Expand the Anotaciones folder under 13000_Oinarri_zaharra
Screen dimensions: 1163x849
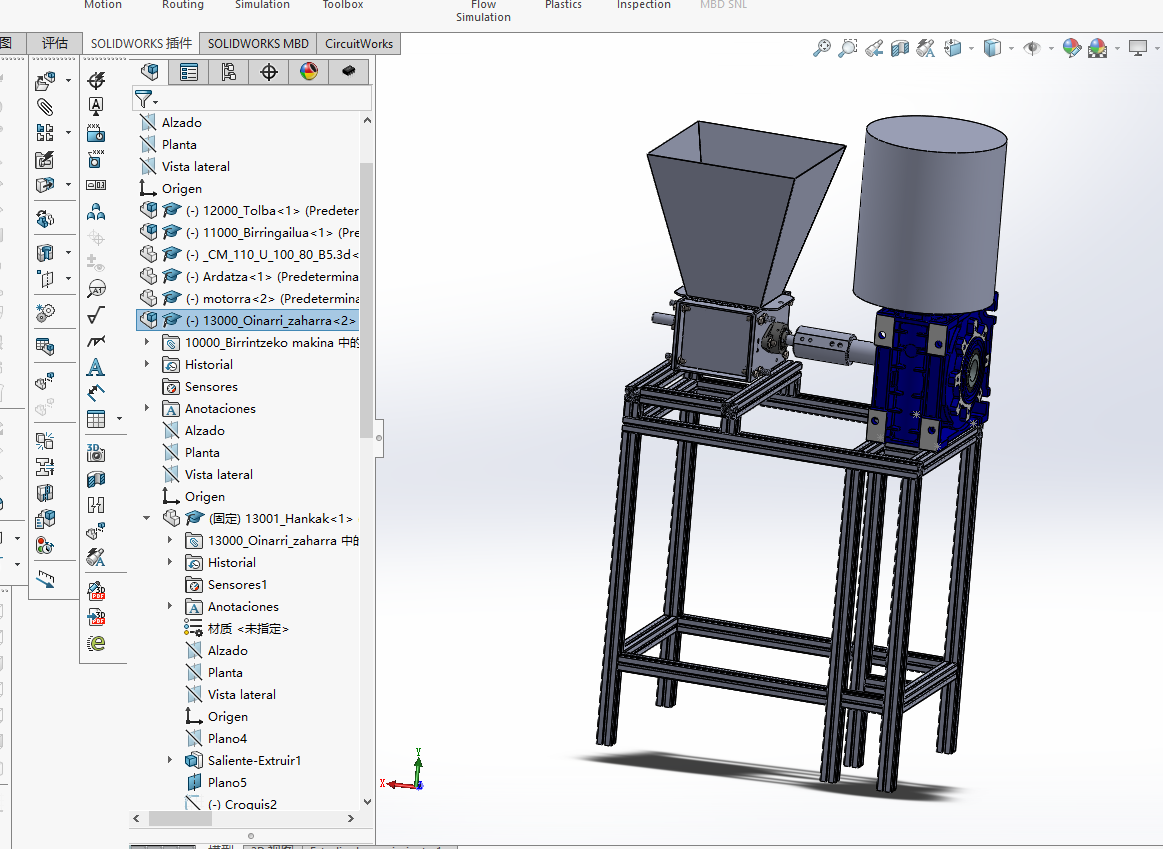click(147, 409)
